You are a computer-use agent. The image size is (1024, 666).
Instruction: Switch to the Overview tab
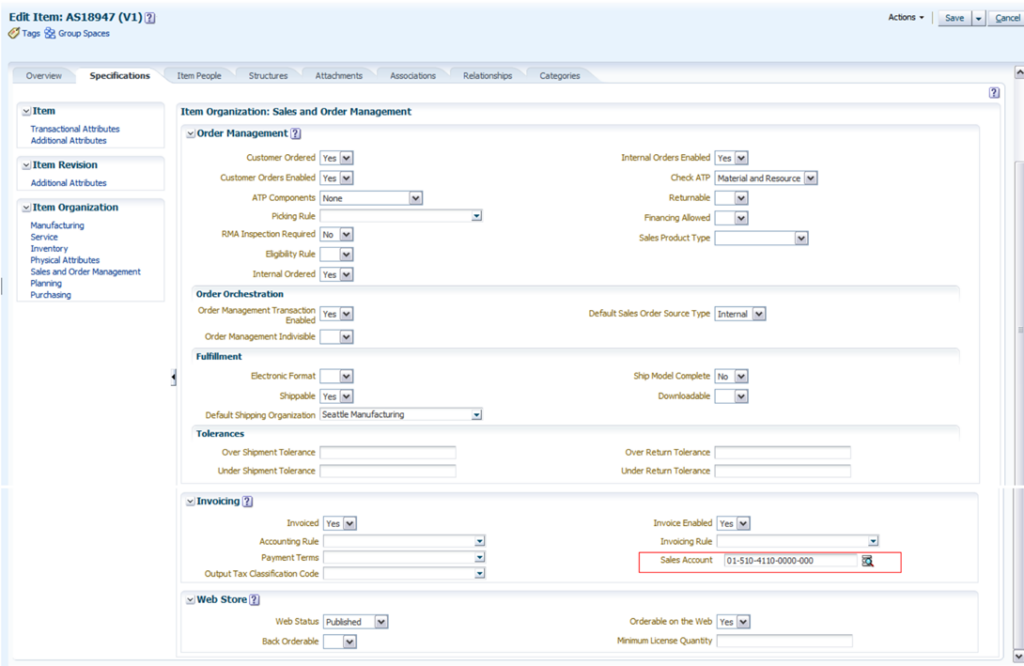click(43, 76)
